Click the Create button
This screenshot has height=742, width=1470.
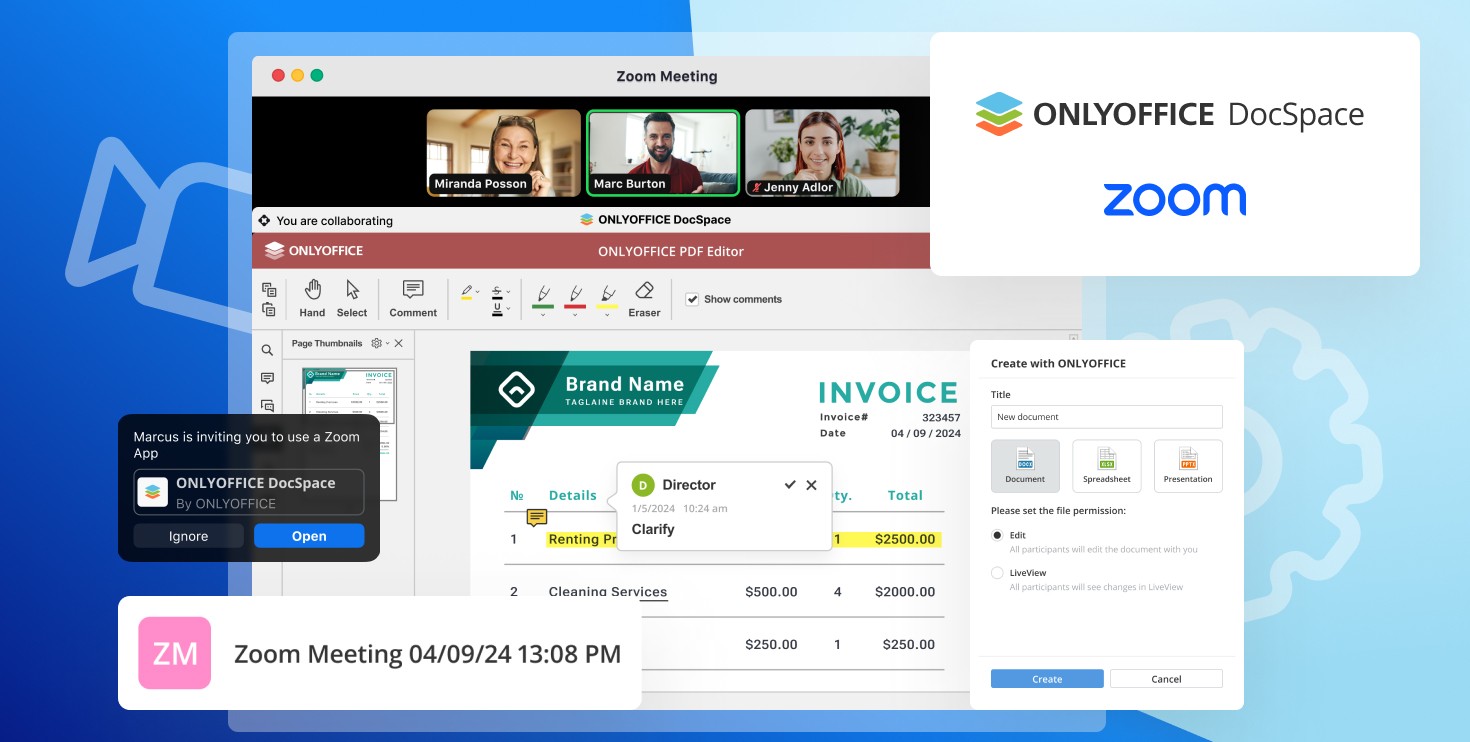[x=1047, y=679]
